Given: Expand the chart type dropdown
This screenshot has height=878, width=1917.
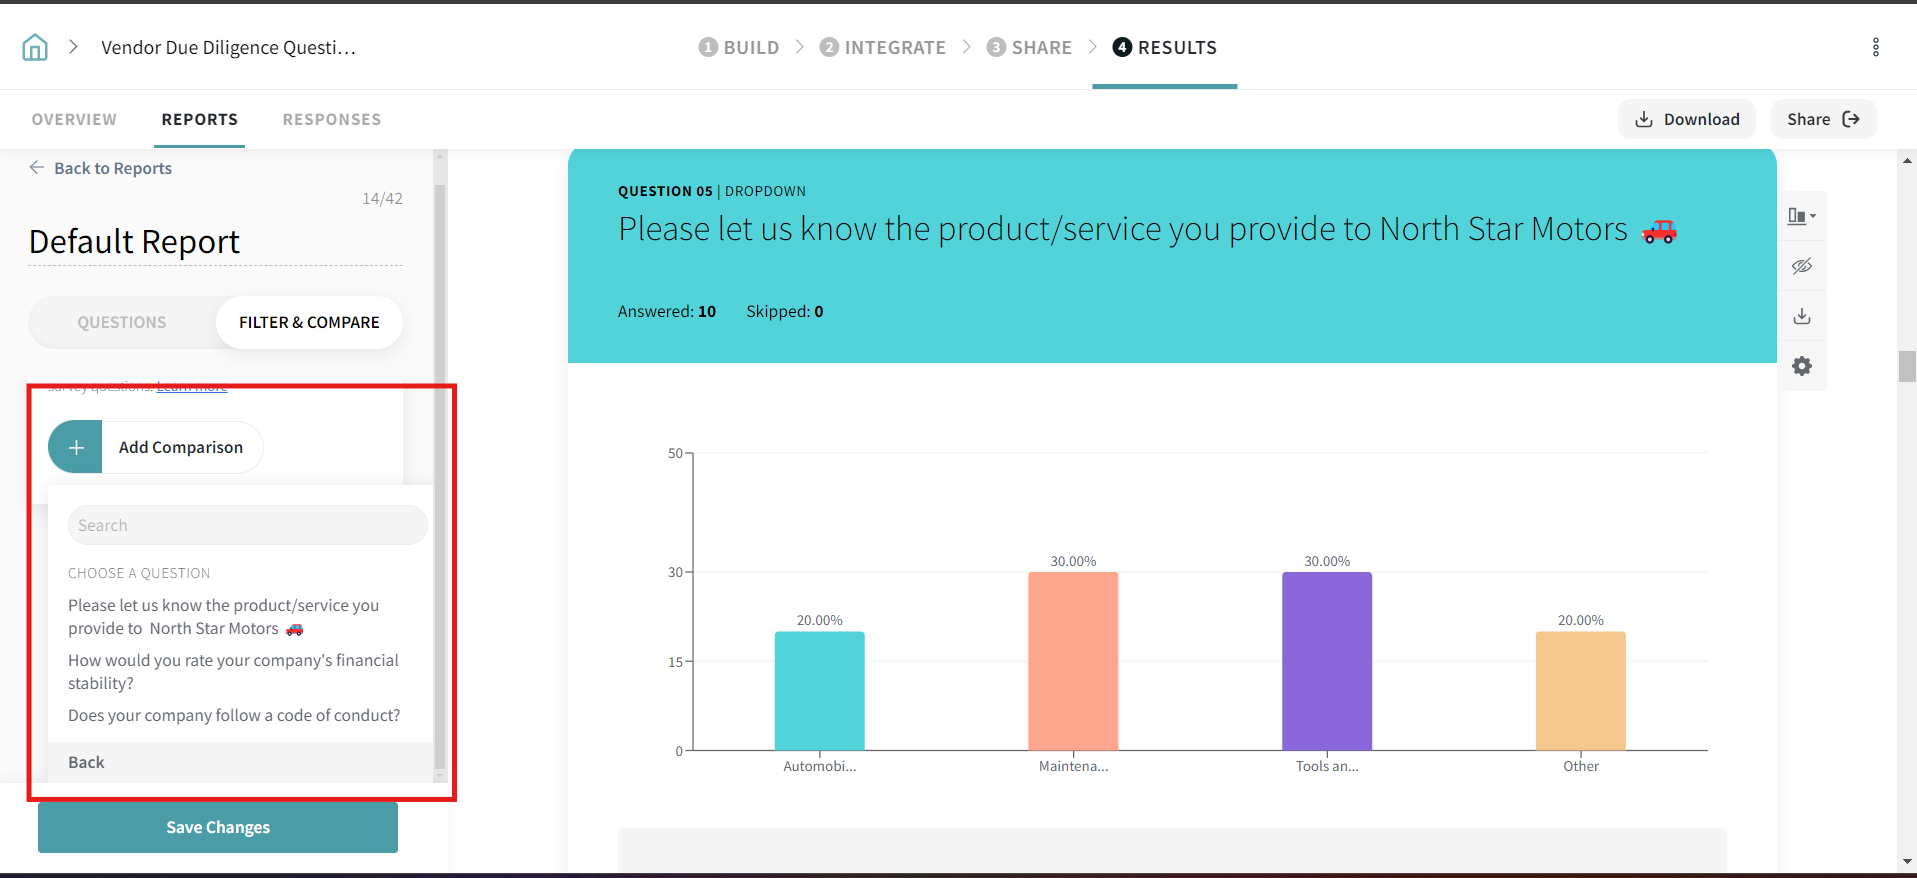Looking at the screenshot, I should pos(1801,216).
